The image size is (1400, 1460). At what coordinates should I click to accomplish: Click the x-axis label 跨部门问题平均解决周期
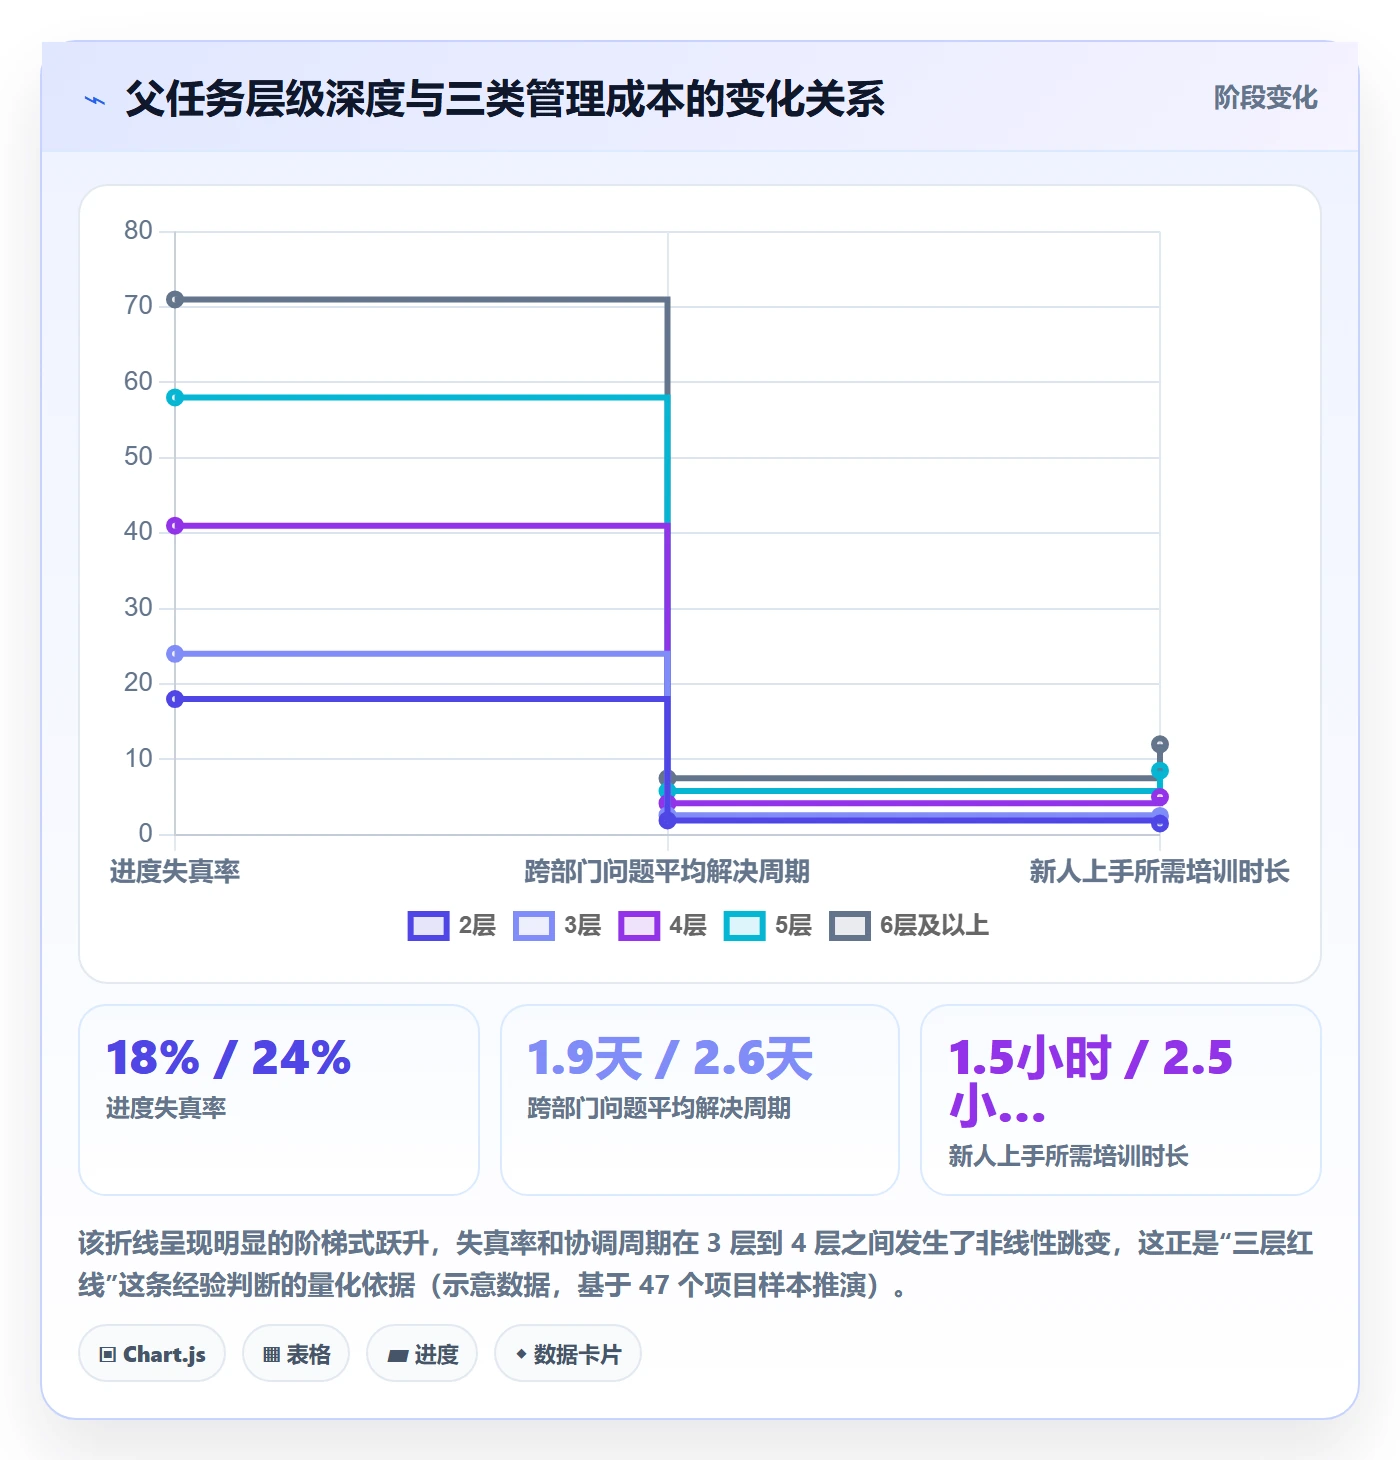tap(667, 872)
